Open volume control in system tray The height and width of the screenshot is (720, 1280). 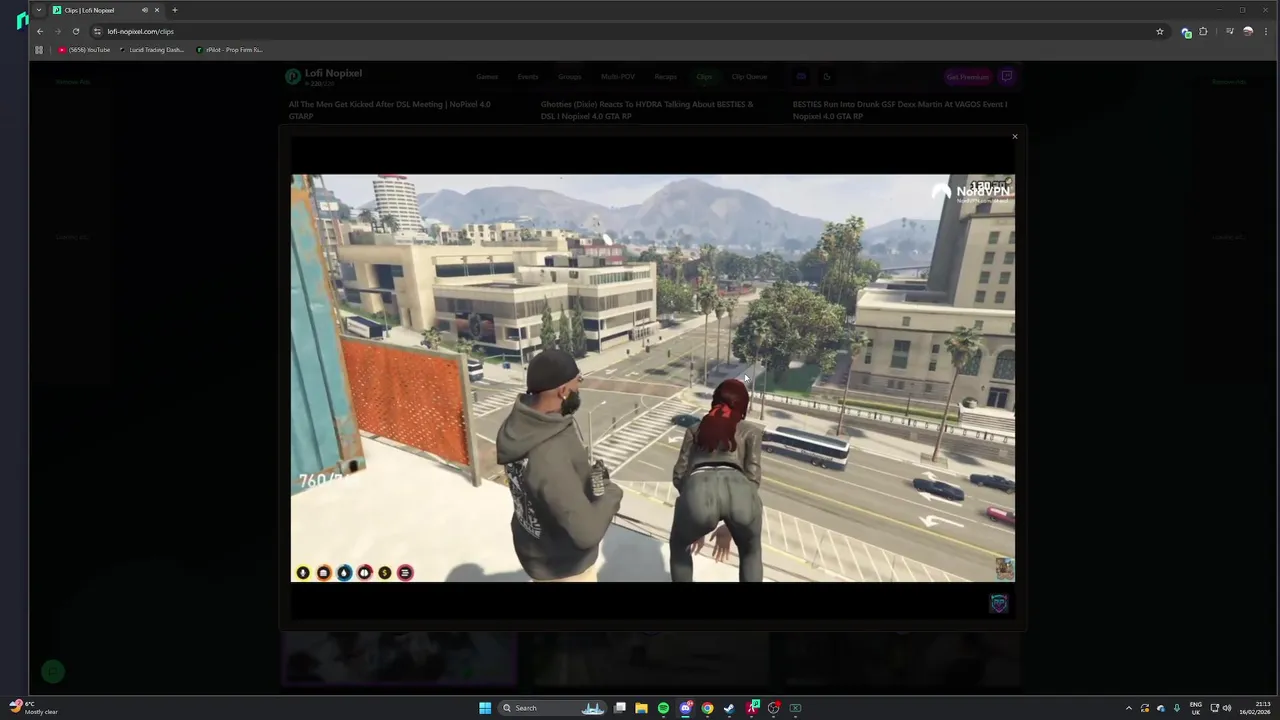1227,708
